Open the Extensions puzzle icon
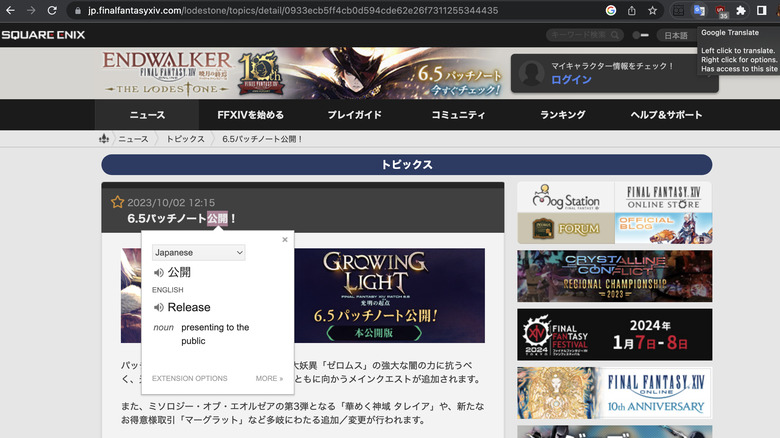Viewport: 780px width, 438px height. 741,10
